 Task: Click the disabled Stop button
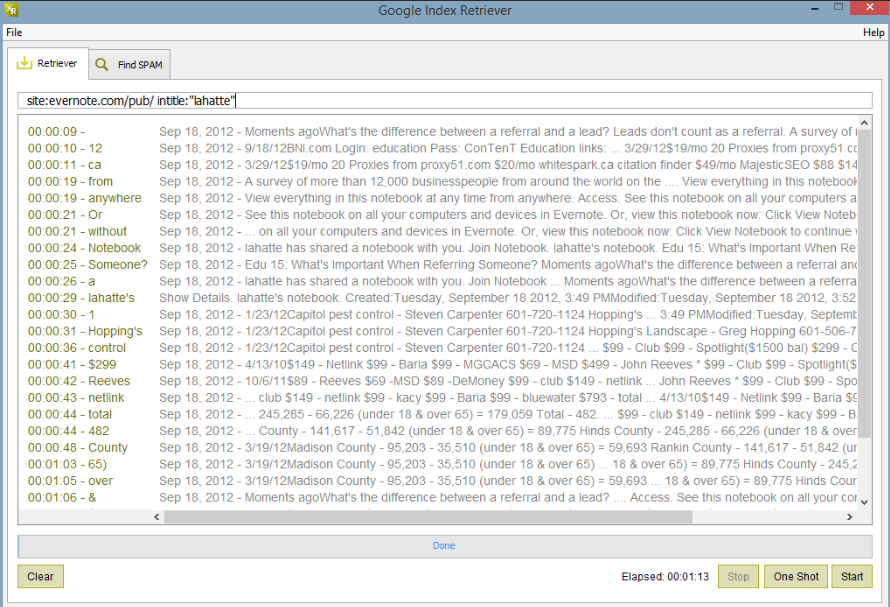pos(738,576)
